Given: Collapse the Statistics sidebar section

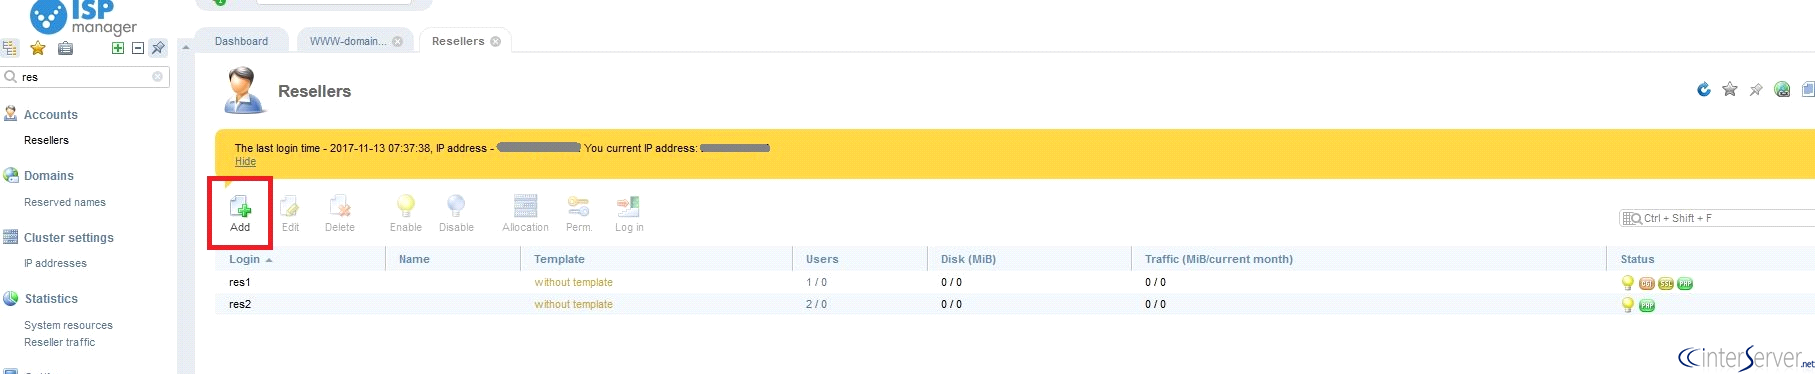Looking at the screenshot, I should click(x=51, y=299).
